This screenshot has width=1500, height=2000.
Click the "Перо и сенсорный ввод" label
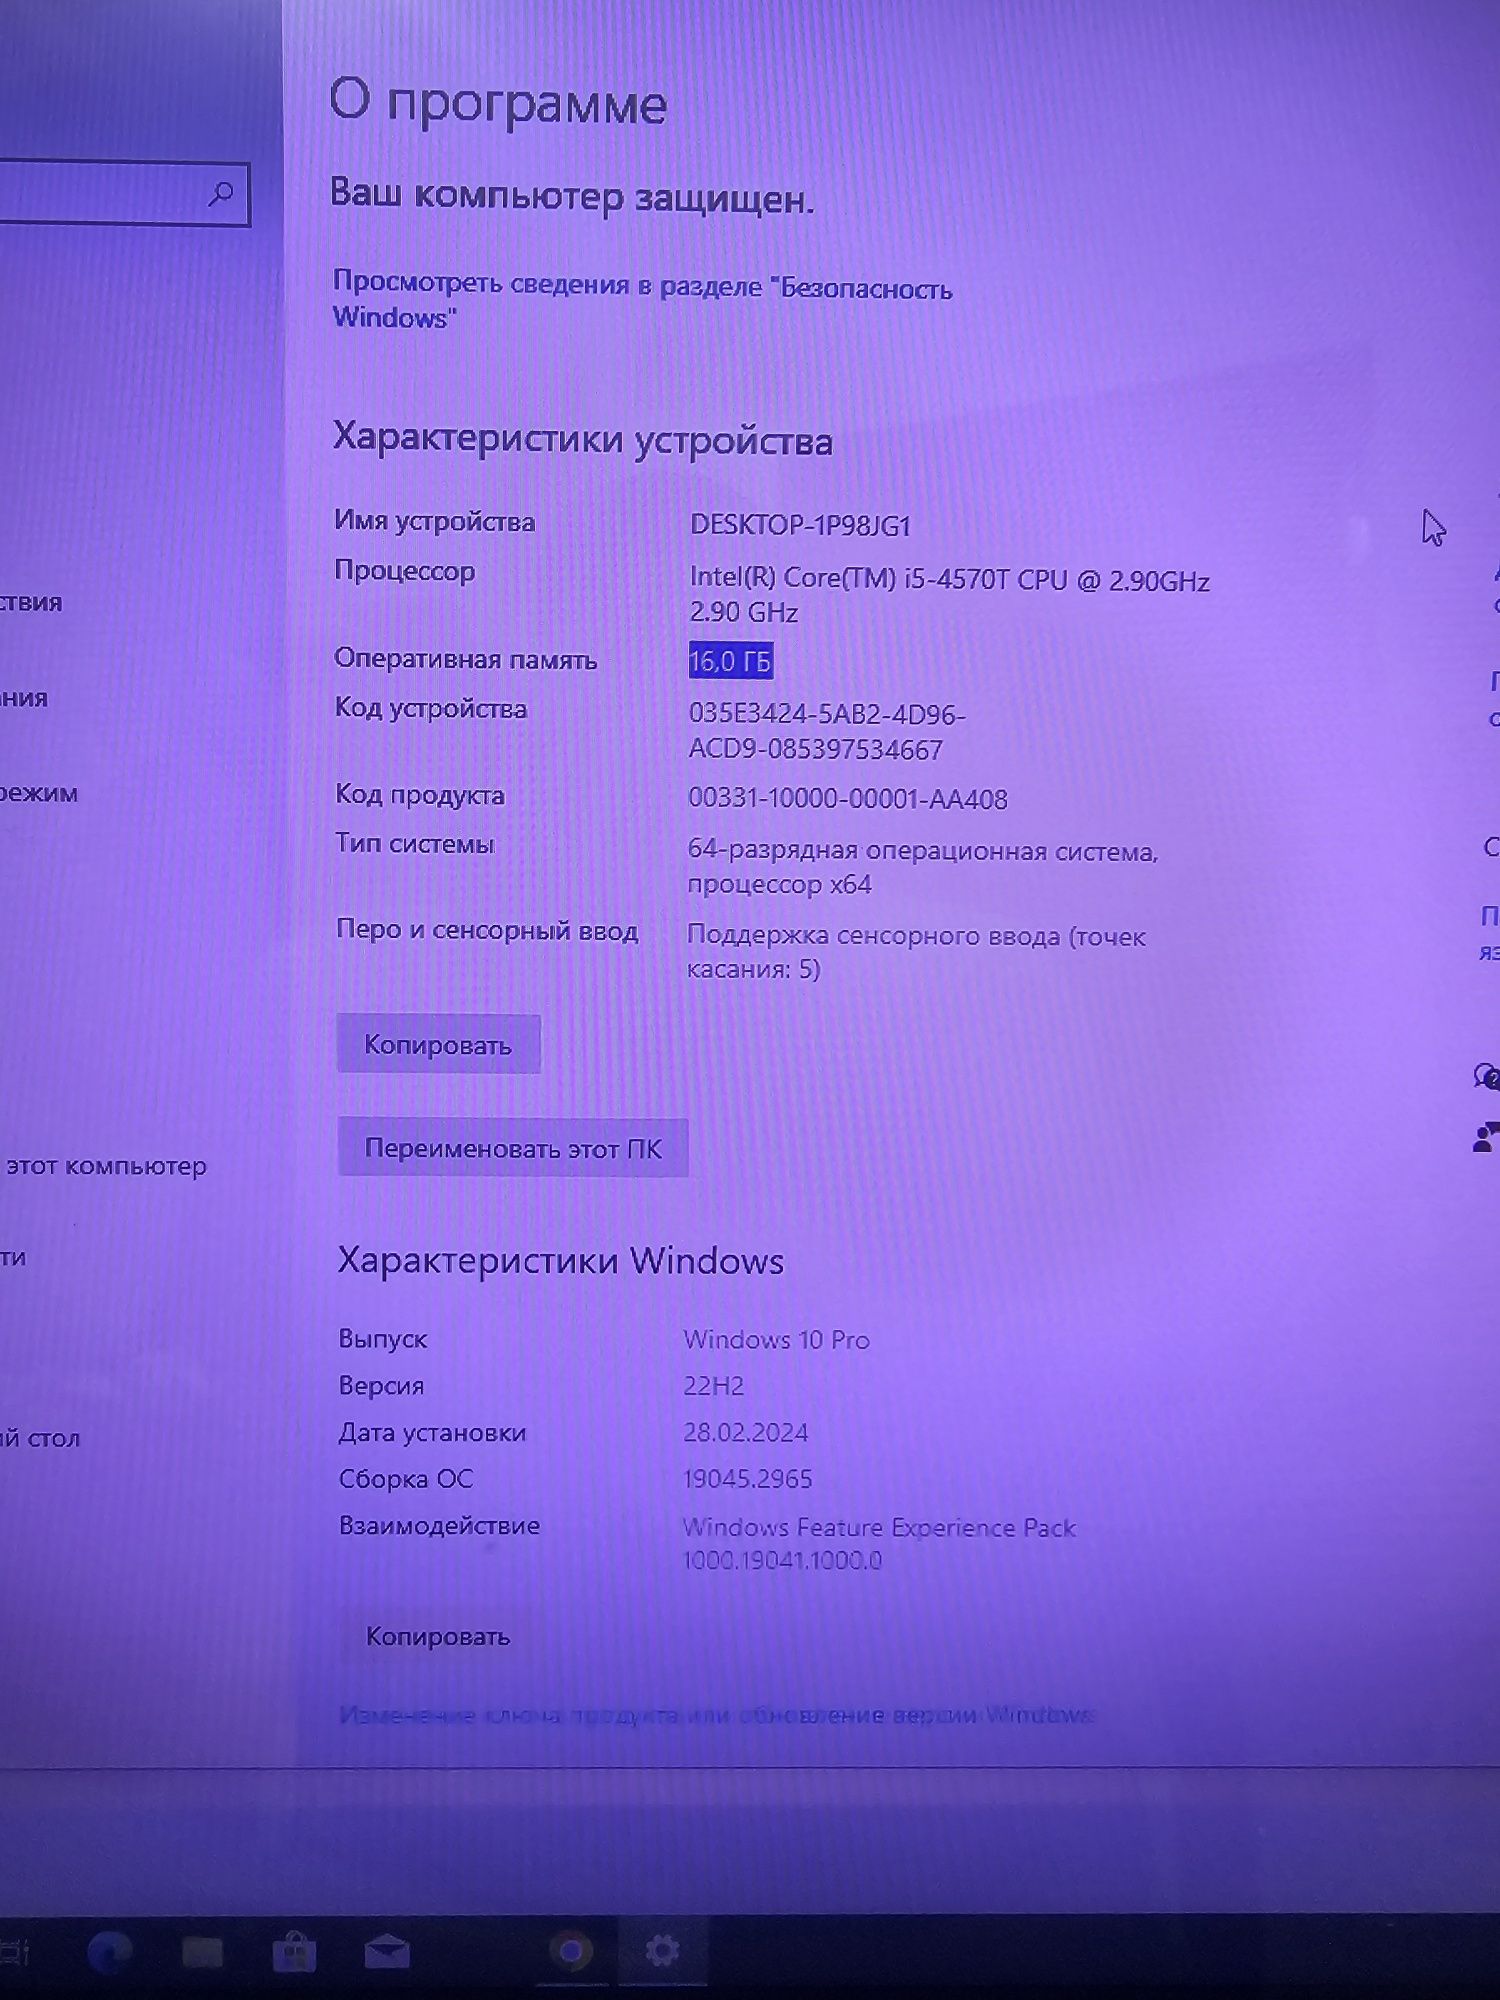[x=487, y=930]
